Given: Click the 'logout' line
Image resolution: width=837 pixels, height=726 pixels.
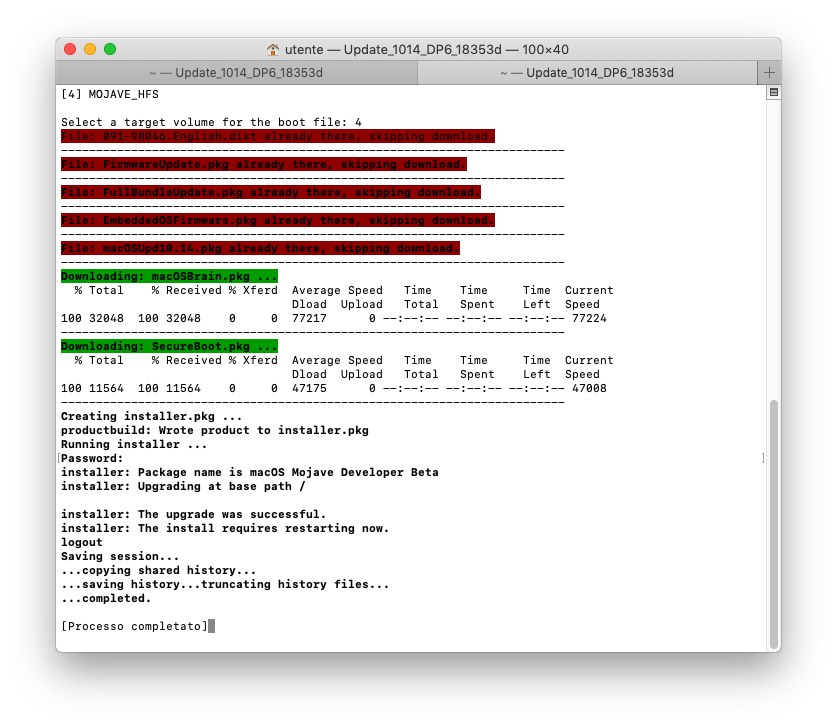Looking at the screenshot, I should click(x=82, y=542).
